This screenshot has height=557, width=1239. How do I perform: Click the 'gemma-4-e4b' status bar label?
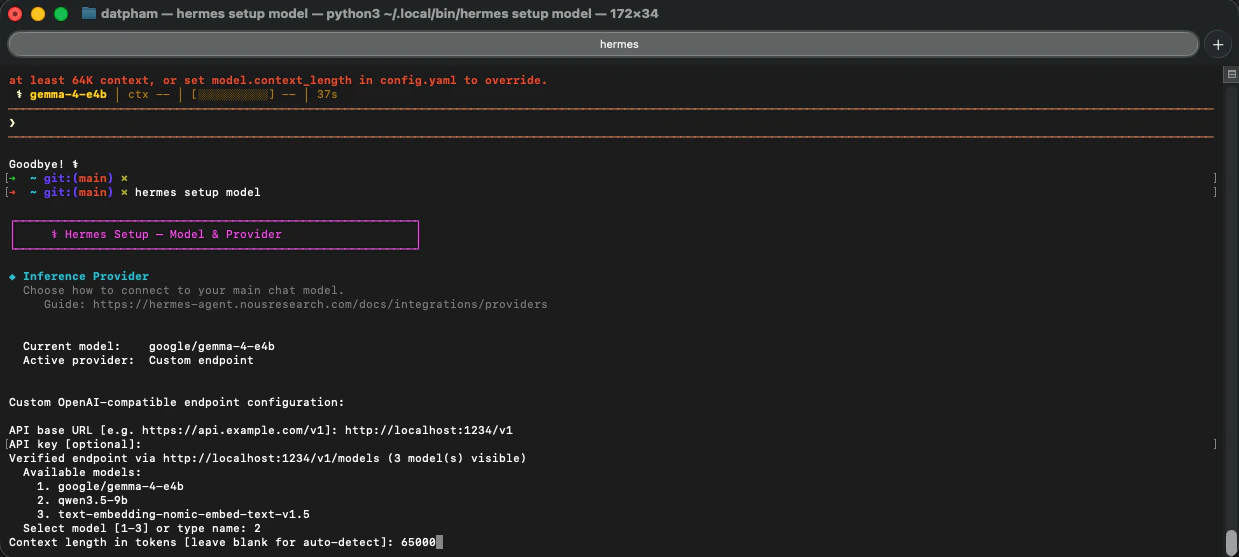click(68, 94)
